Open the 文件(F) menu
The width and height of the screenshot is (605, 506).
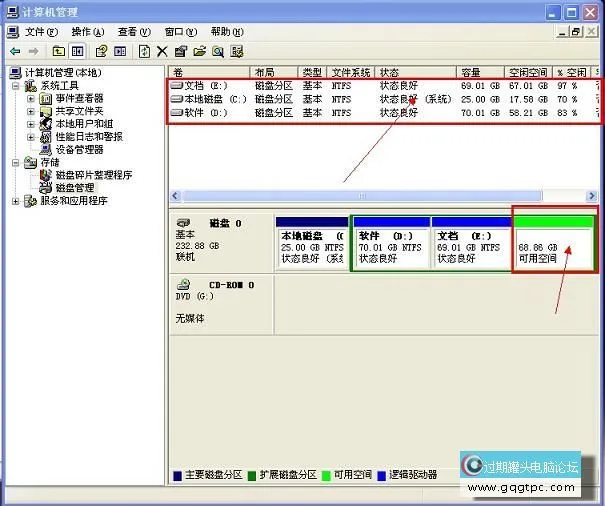pos(41,32)
